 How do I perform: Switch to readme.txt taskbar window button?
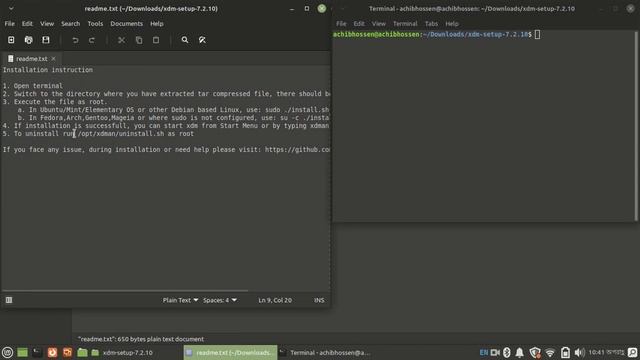pos(230,352)
